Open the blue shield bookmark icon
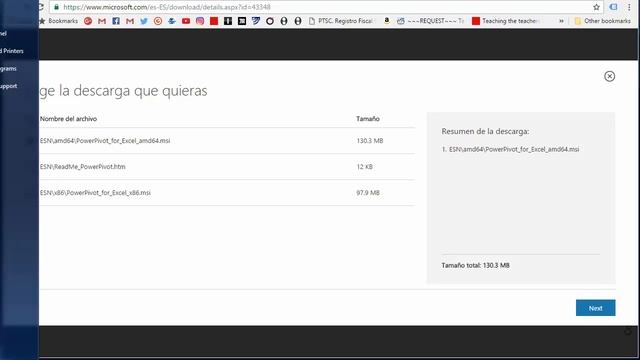The width and height of the screenshot is (640, 360). 256,21
